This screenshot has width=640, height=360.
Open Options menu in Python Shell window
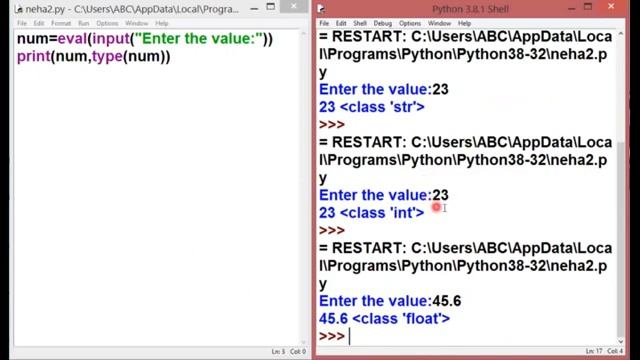pyautogui.click(x=410, y=23)
